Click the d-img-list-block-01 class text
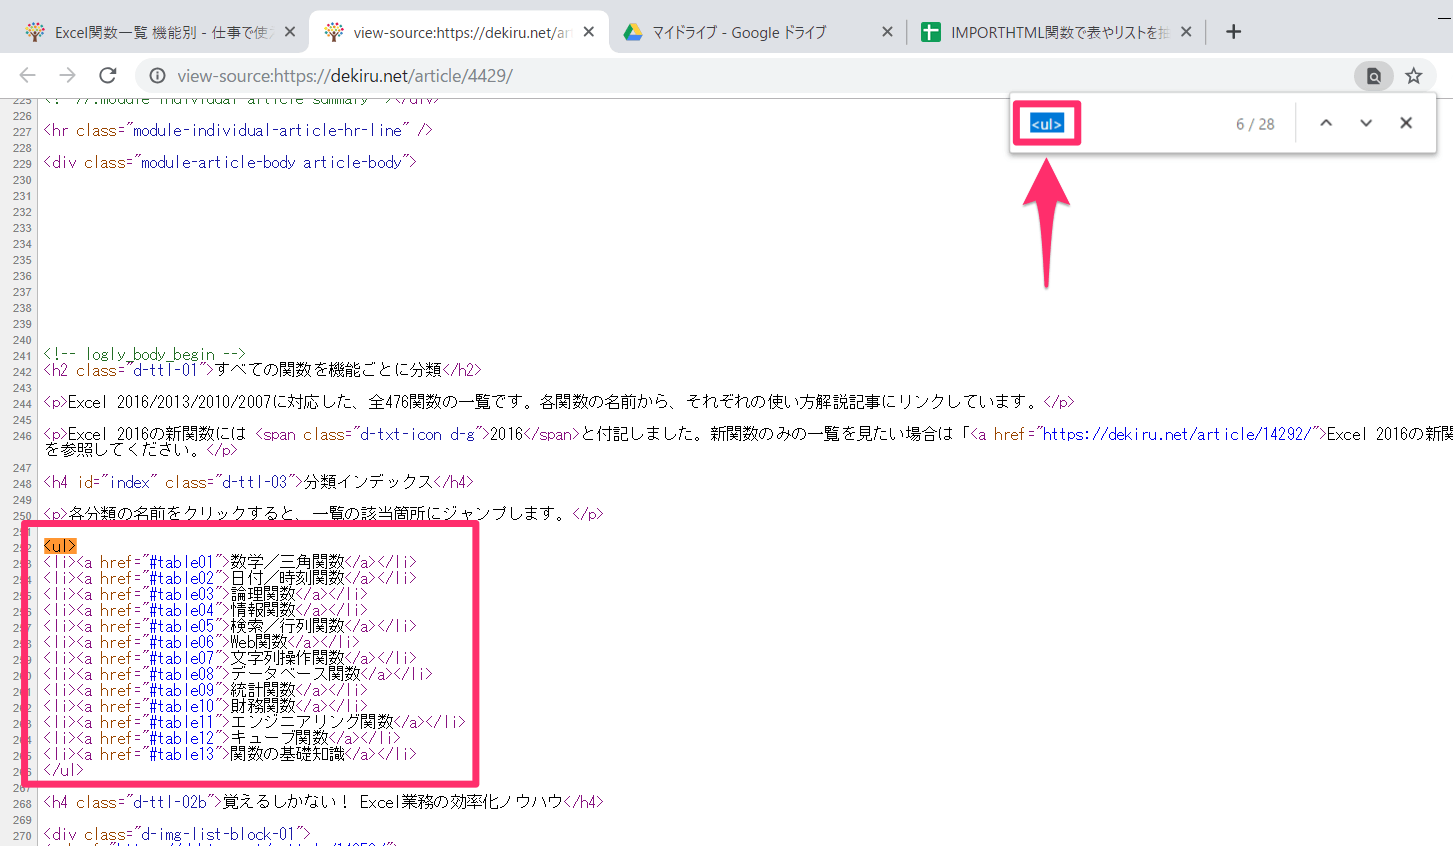The image size is (1453, 846). point(218,834)
